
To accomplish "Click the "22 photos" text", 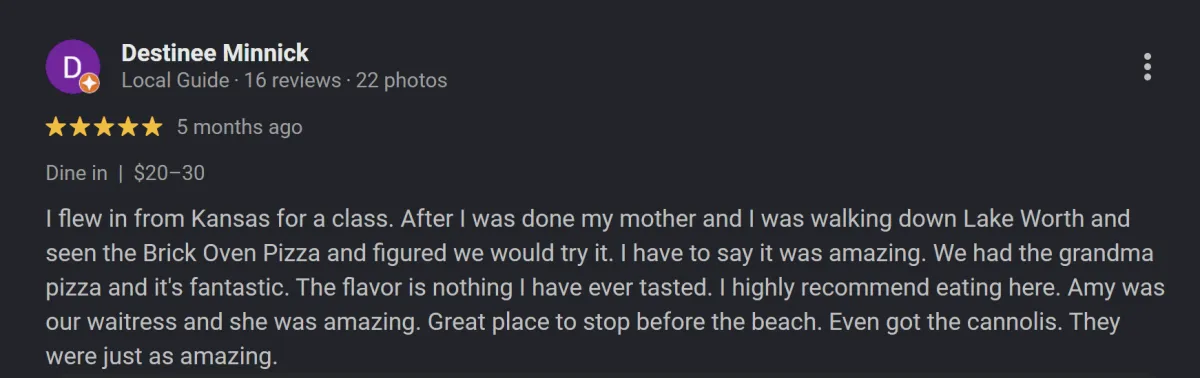I will (401, 80).
